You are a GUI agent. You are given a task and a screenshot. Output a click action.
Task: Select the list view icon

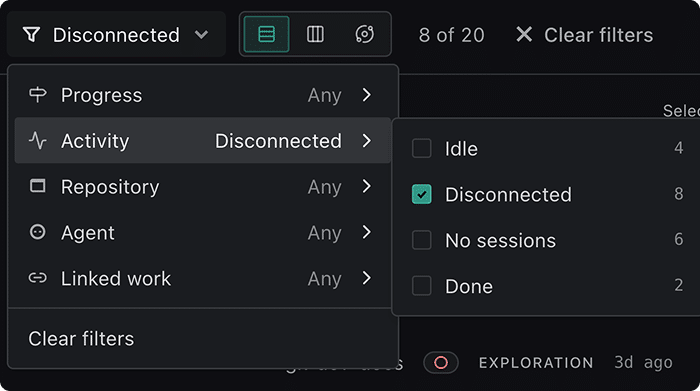(267, 34)
